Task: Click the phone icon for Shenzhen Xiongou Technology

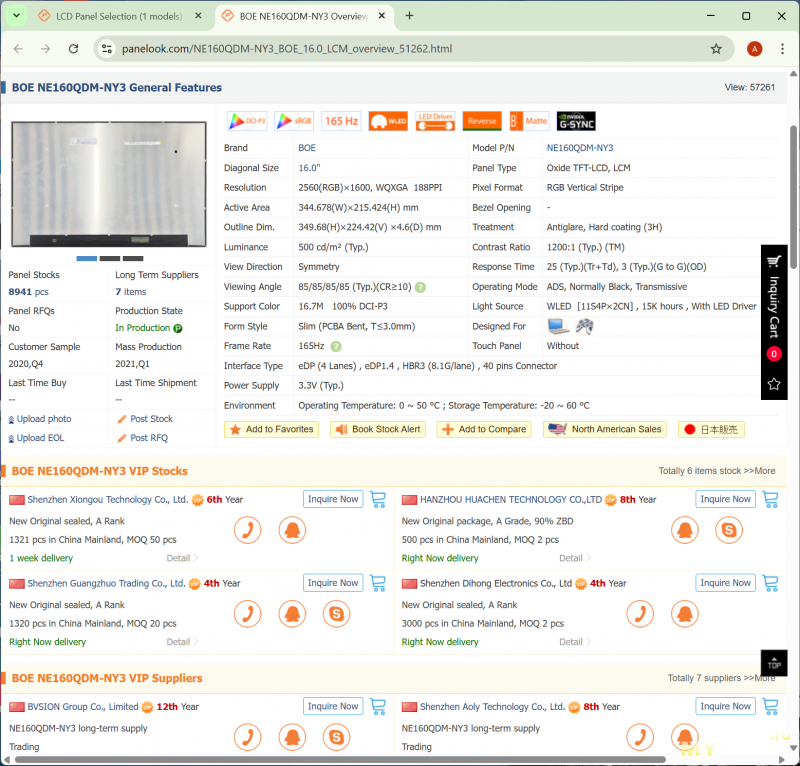Action: (x=247, y=530)
